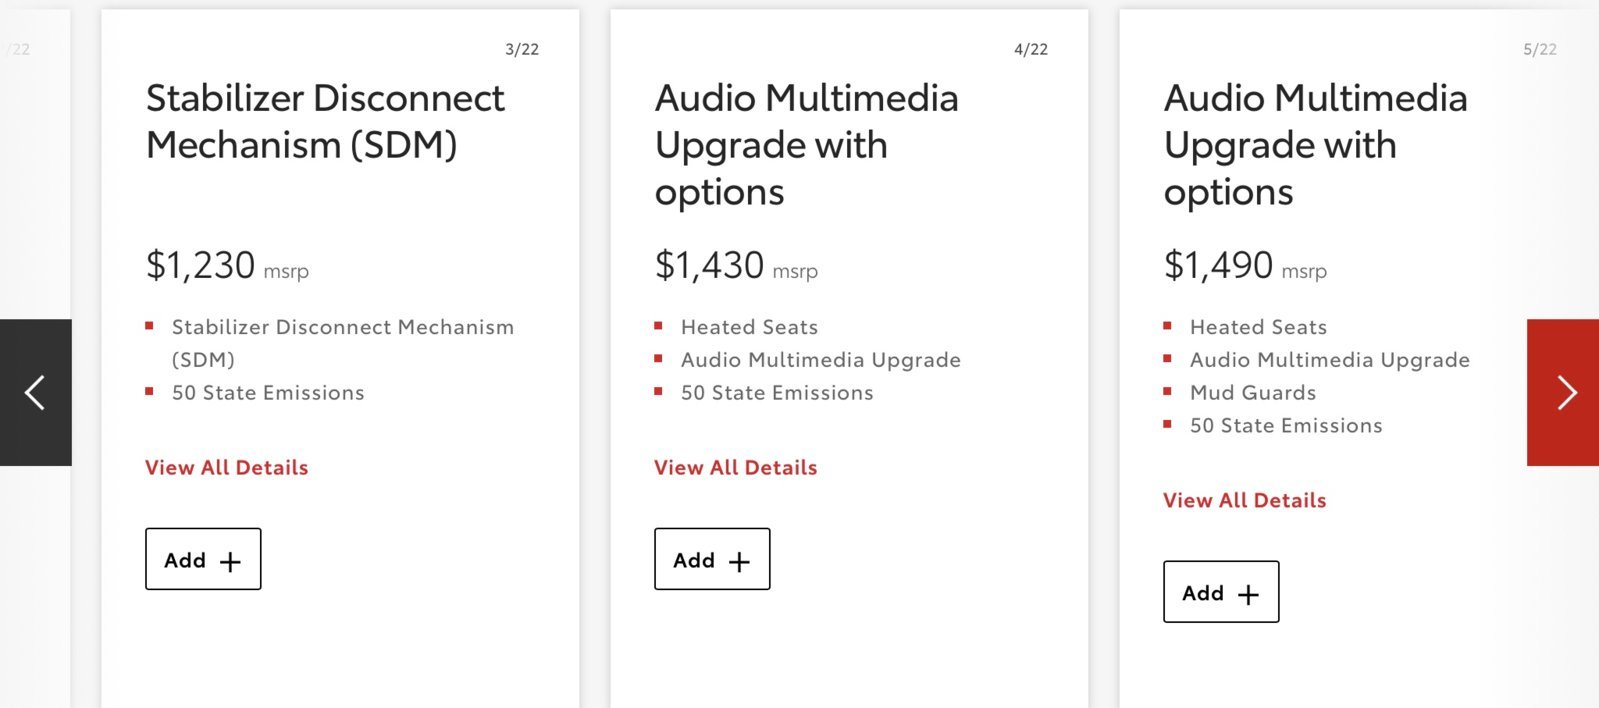
Task: Select the Stabilizer Disconnect Mechanism (SDM) title
Action: point(325,121)
